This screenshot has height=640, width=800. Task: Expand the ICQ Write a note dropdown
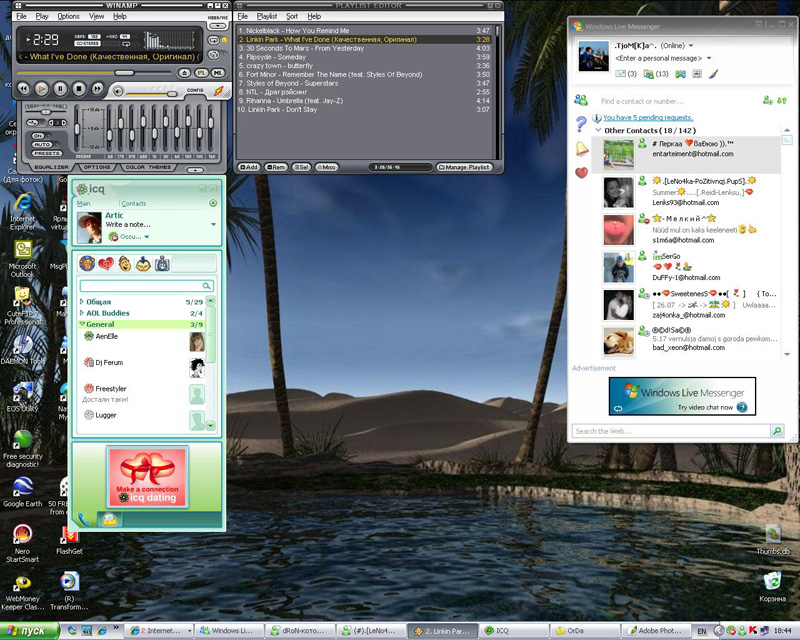click(213, 225)
